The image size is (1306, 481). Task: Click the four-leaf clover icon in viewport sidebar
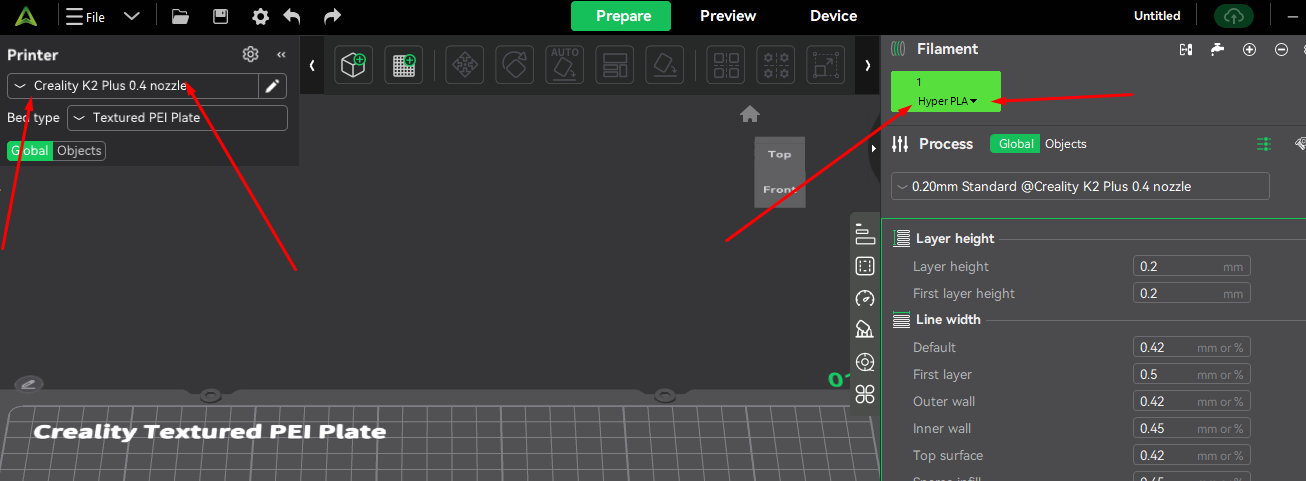coord(865,393)
